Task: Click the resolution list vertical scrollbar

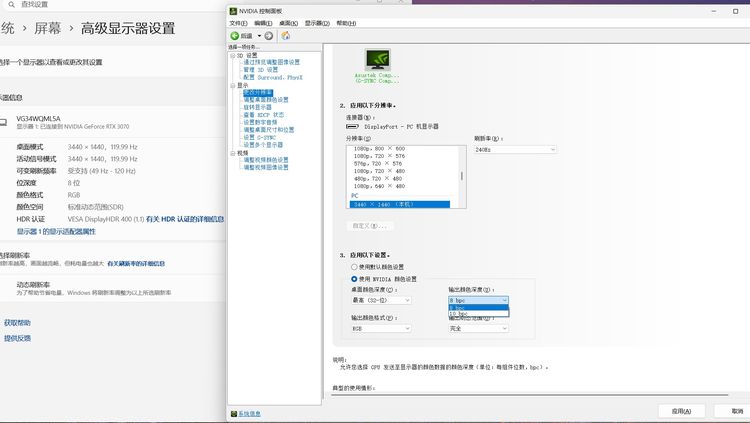Action: [x=462, y=177]
